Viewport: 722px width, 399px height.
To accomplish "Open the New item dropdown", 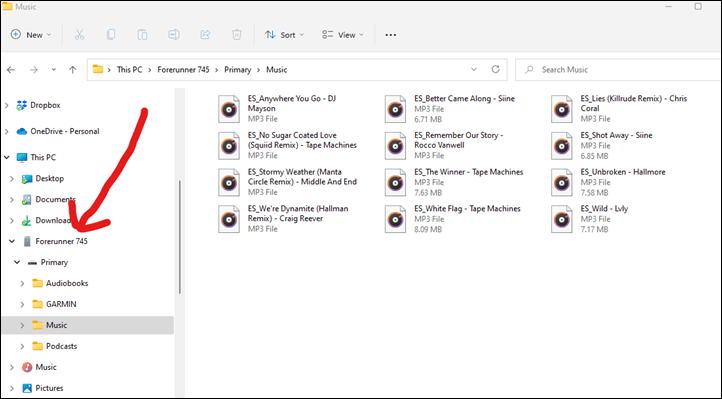I will (31, 35).
